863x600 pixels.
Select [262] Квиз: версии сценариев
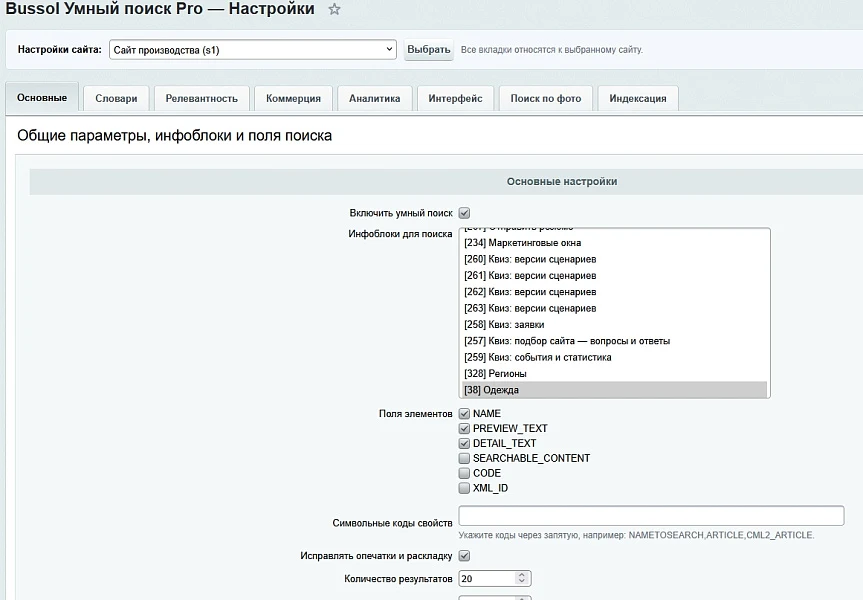tap(614, 292)
